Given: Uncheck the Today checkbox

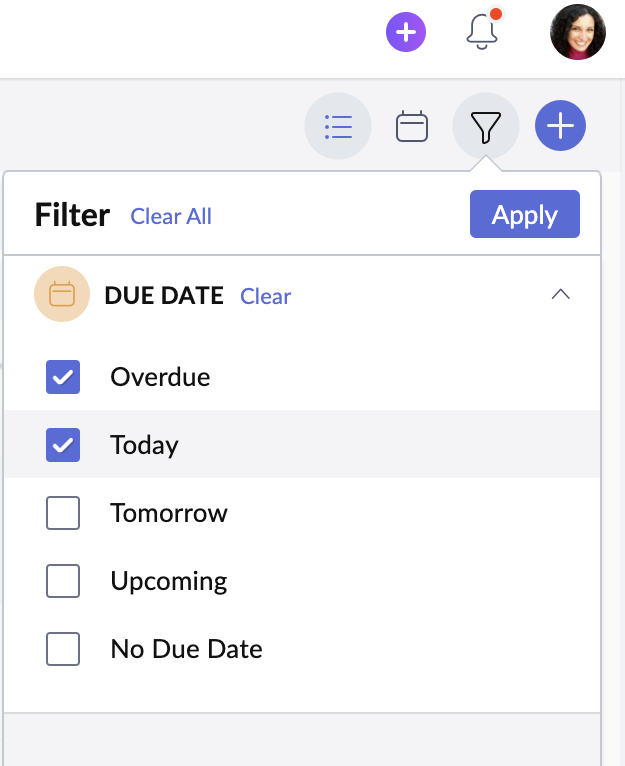Looking at the screenshot, I should 63,445.
